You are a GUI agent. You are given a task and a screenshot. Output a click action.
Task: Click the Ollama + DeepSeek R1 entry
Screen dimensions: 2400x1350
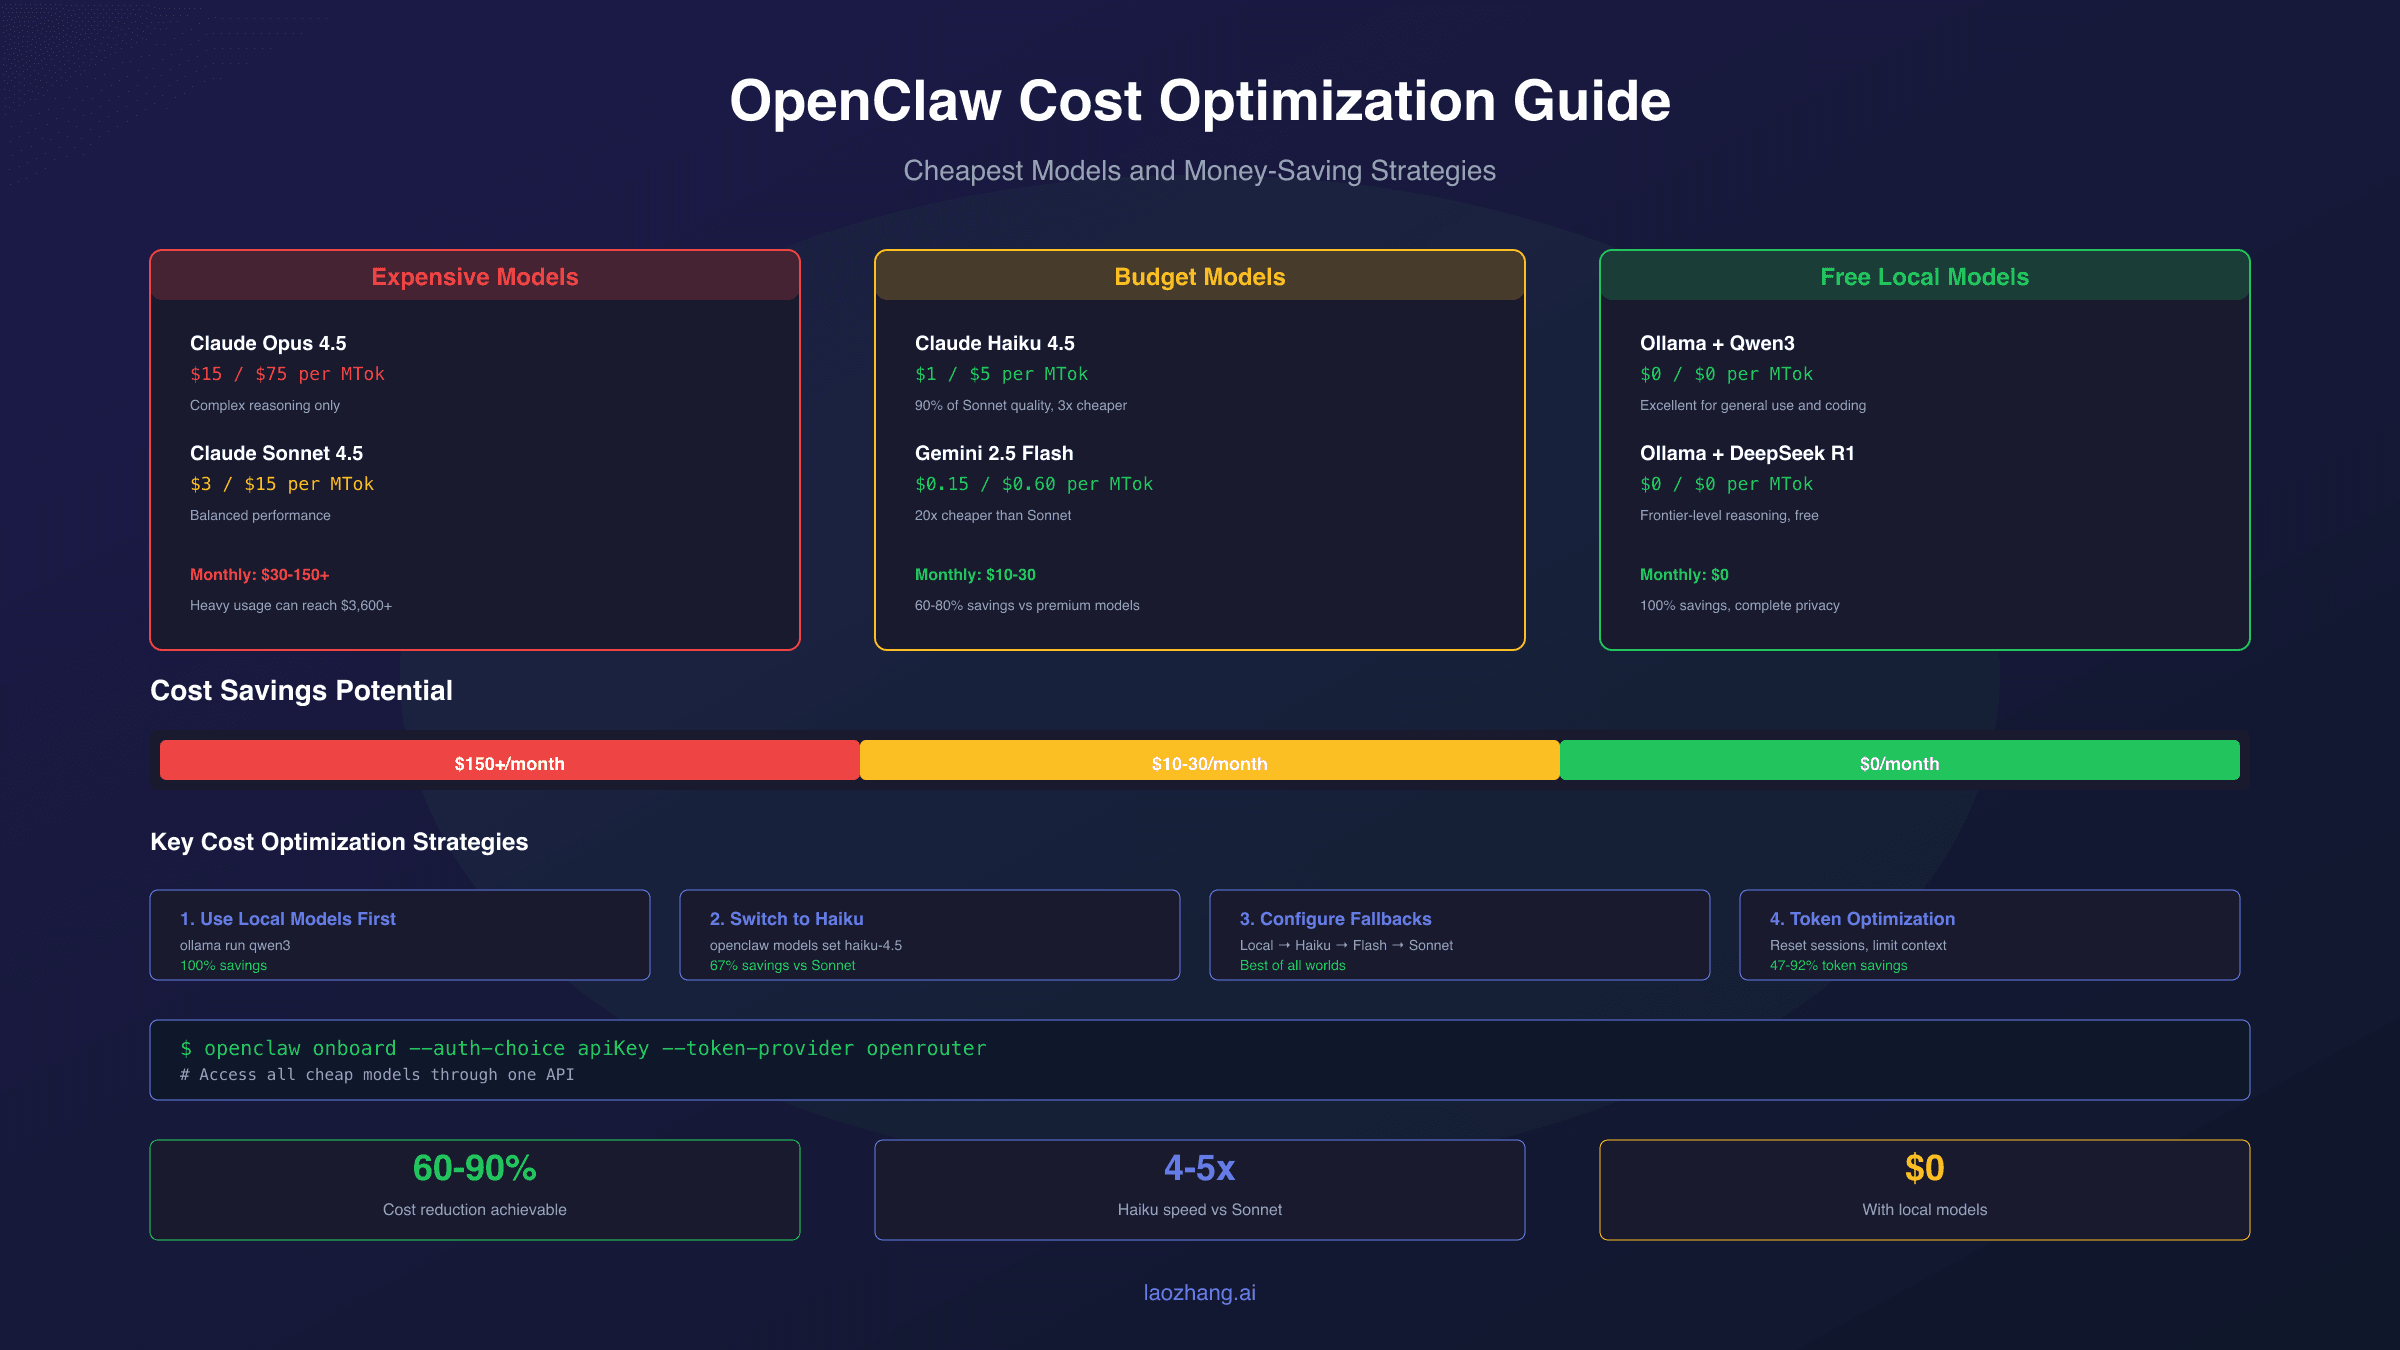click(1746, 453)
